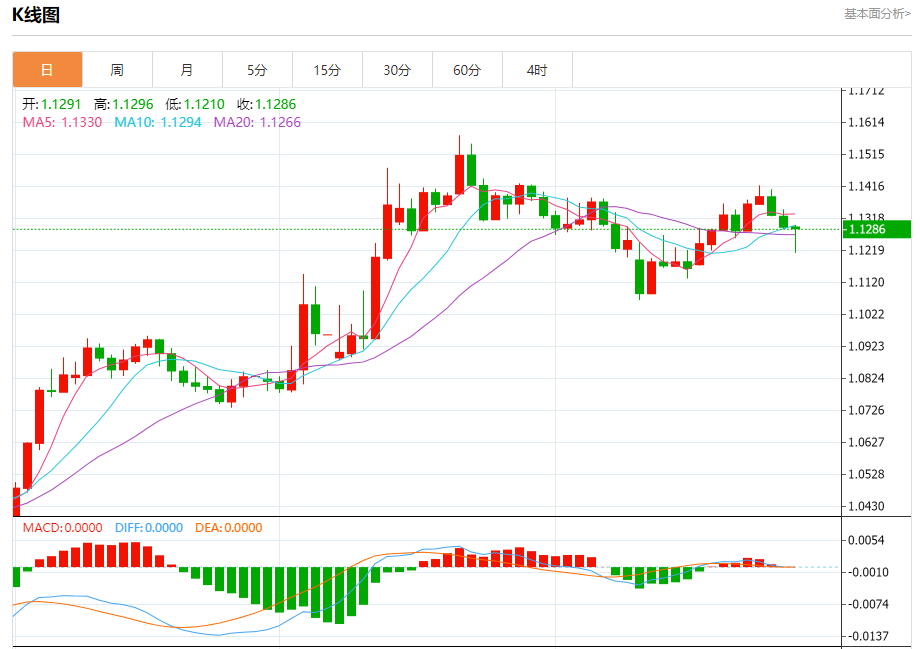Switch to the 周 weekly tab
The height and width of the screenshot is (649, 920).
(x=117, y=70)
